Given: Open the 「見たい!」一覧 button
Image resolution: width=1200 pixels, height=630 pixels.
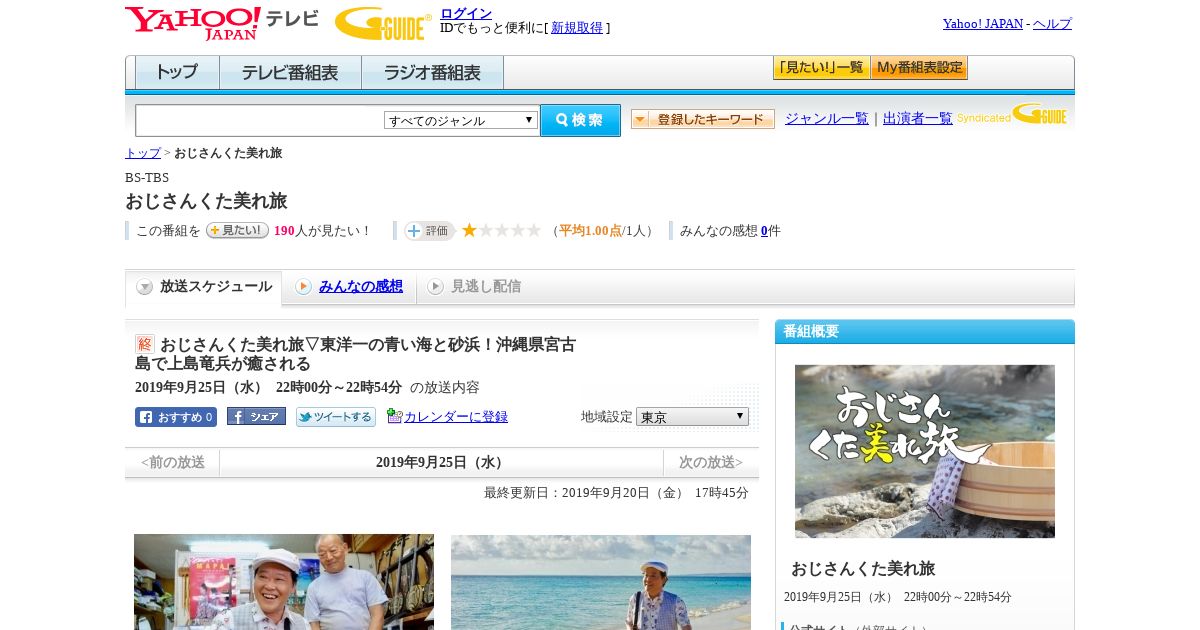Looking at the screenshot, I should coord(821,68).
